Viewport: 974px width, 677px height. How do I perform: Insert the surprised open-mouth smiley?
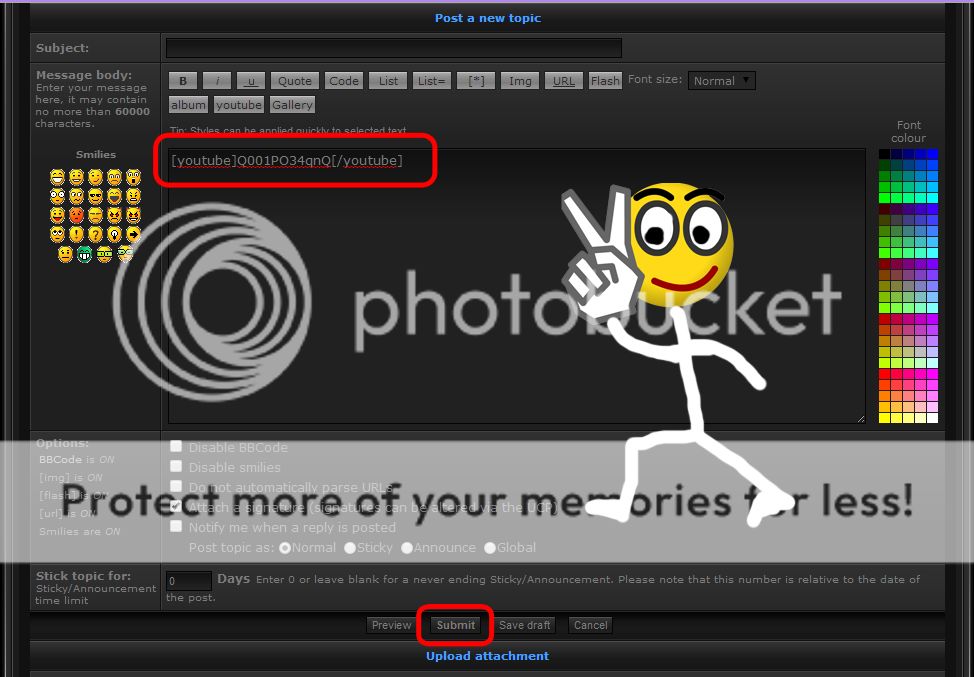pos(133,178)
